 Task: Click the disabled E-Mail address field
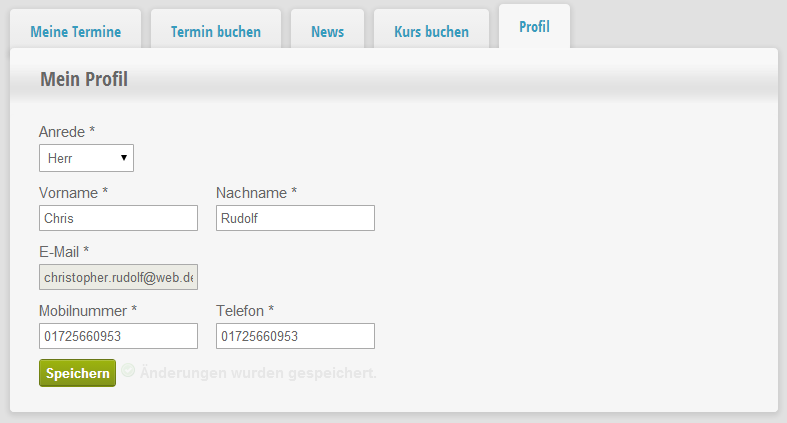118,277
